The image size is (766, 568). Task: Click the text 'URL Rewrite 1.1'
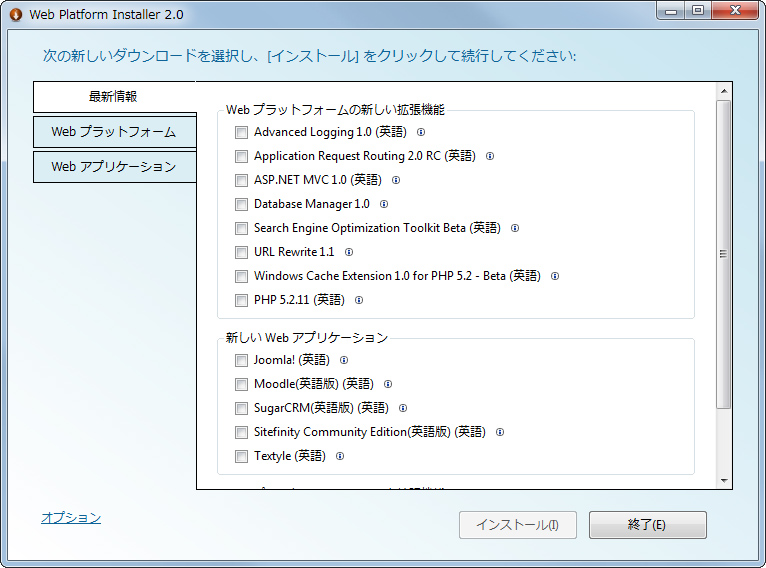pos(294,252)
